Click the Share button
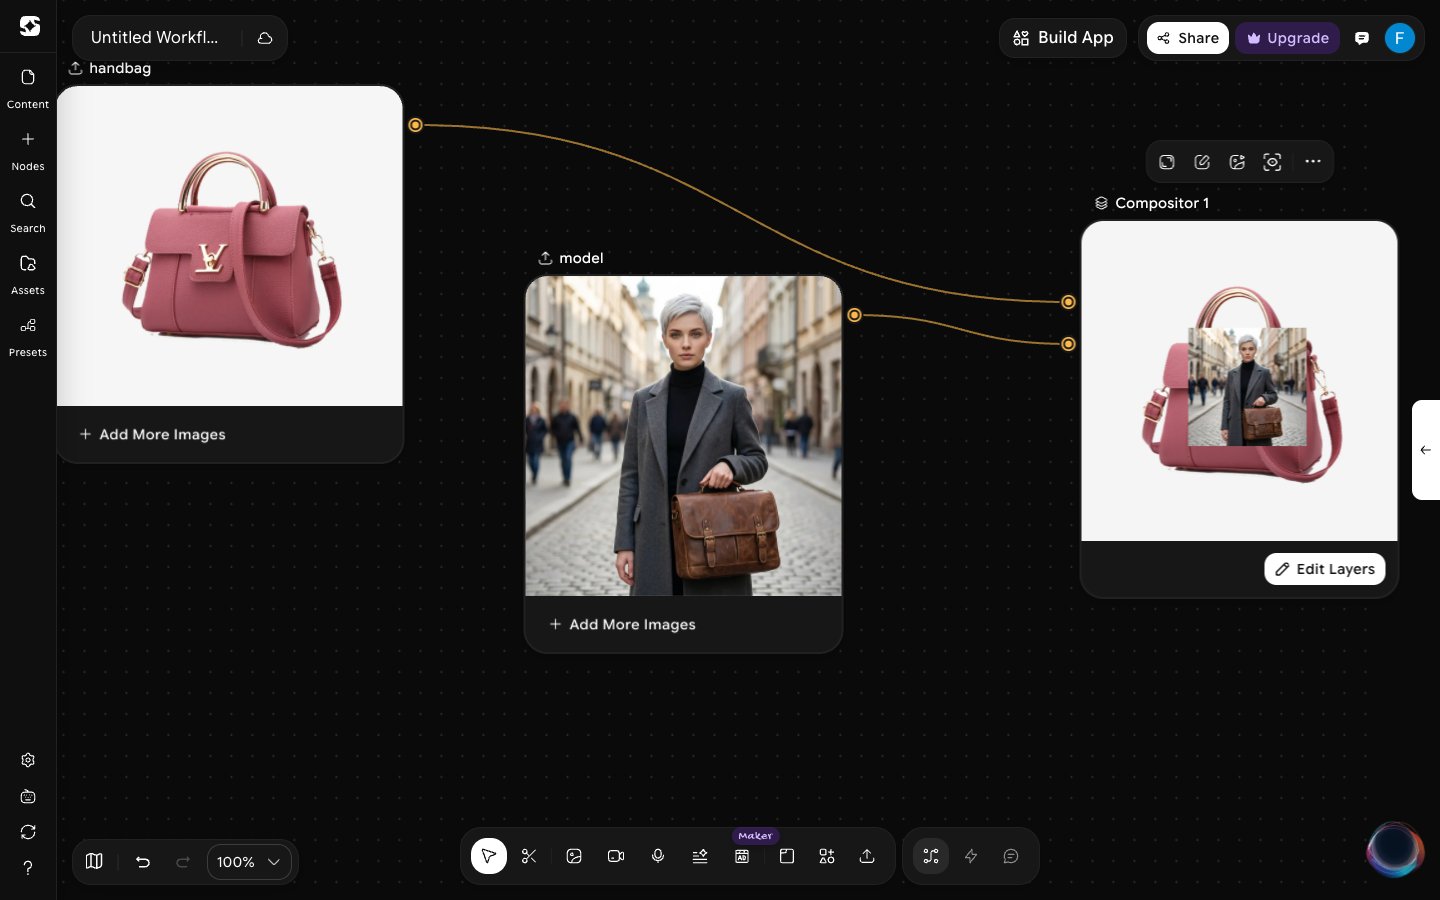 point(1188,38)
